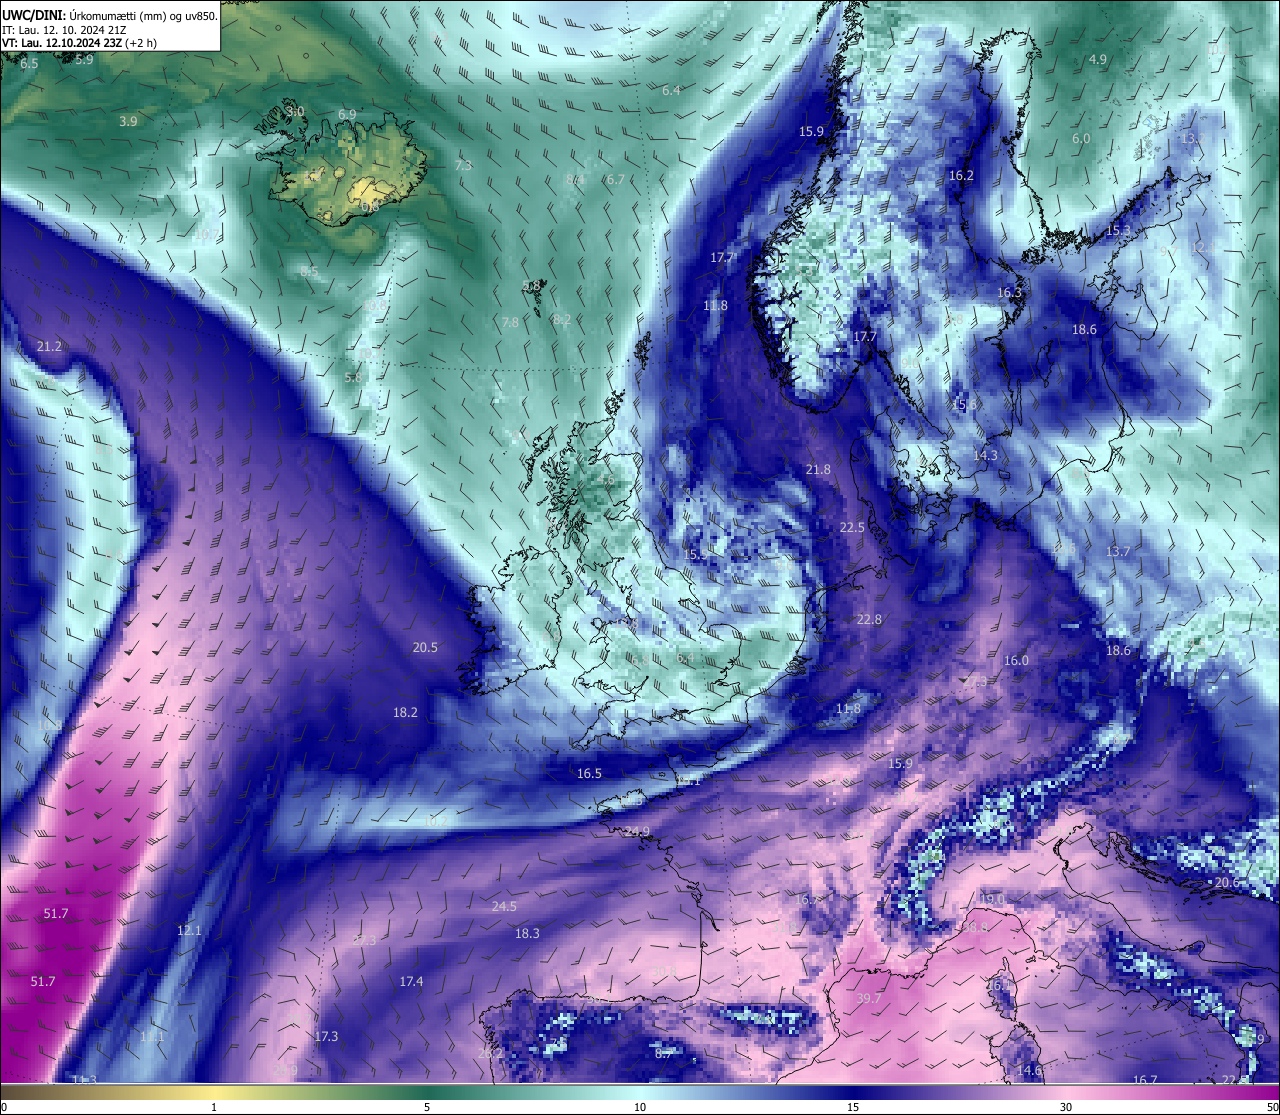Viewport: 1280px width, 1115px height.
Task: Click the 14.6 value near Sardinia
Action: click(1029, 1070)
